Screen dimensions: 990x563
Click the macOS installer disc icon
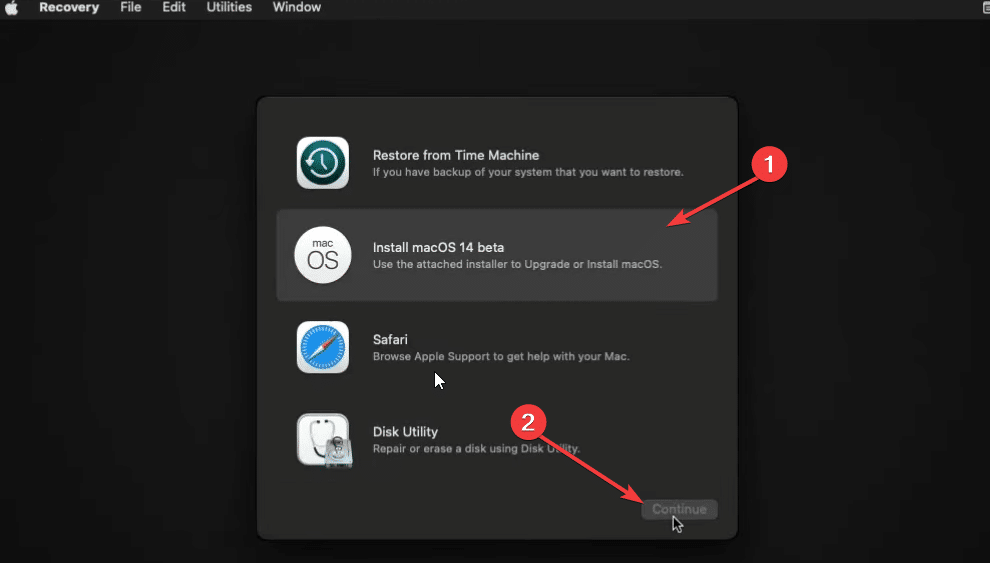pyautogui.click(x=323, y=255)
